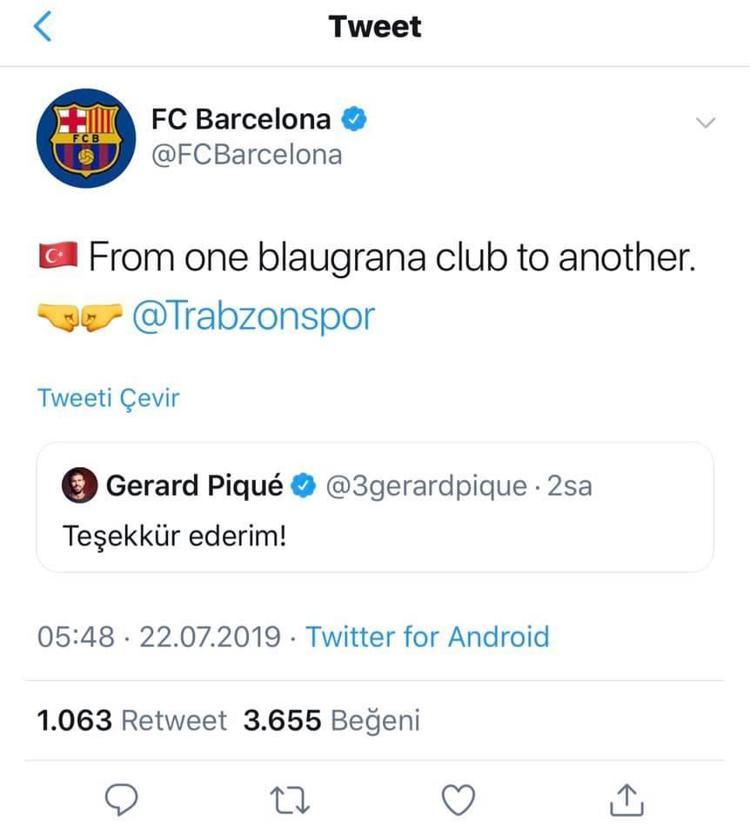
Task: Click the FC Barcelona display name
Action: click(x=241, y=120)
